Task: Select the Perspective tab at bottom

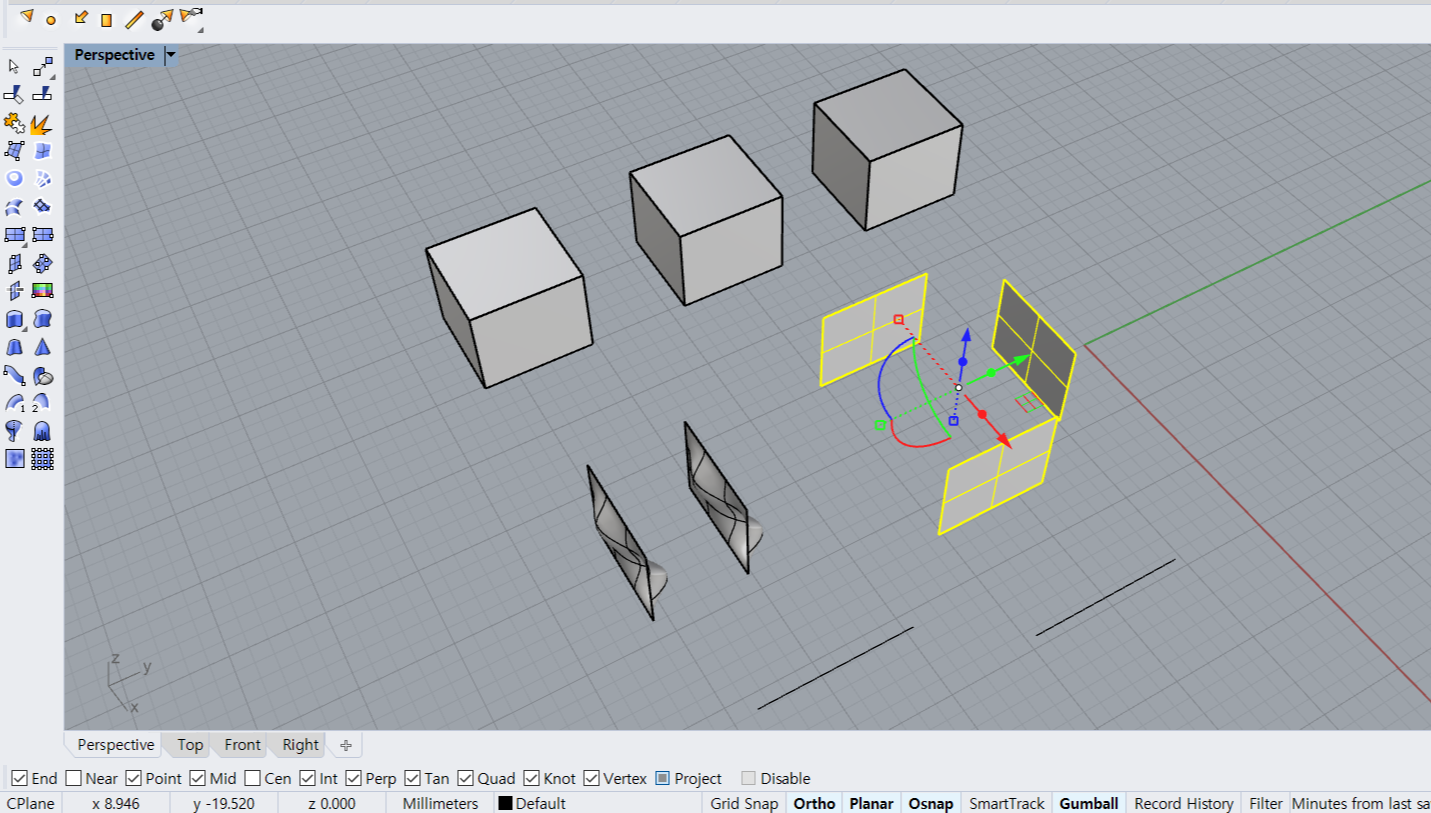Action: [x=116, y=745]
